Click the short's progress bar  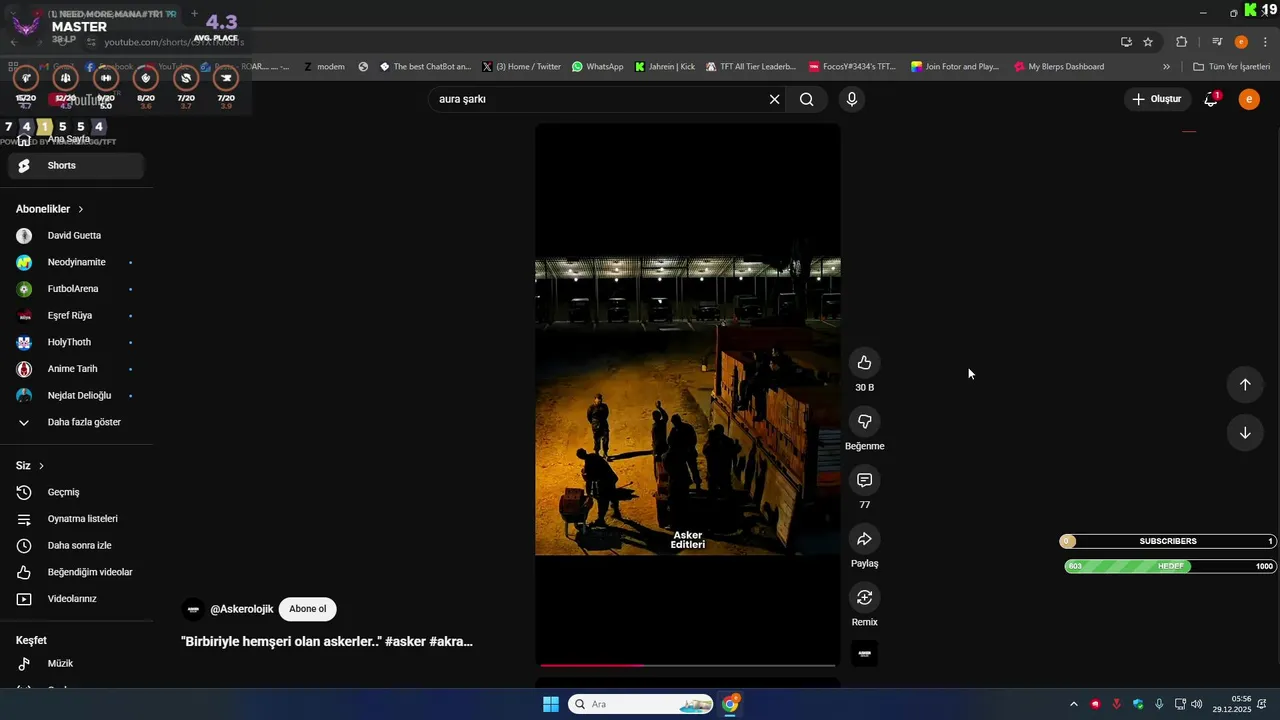[688, 665]
